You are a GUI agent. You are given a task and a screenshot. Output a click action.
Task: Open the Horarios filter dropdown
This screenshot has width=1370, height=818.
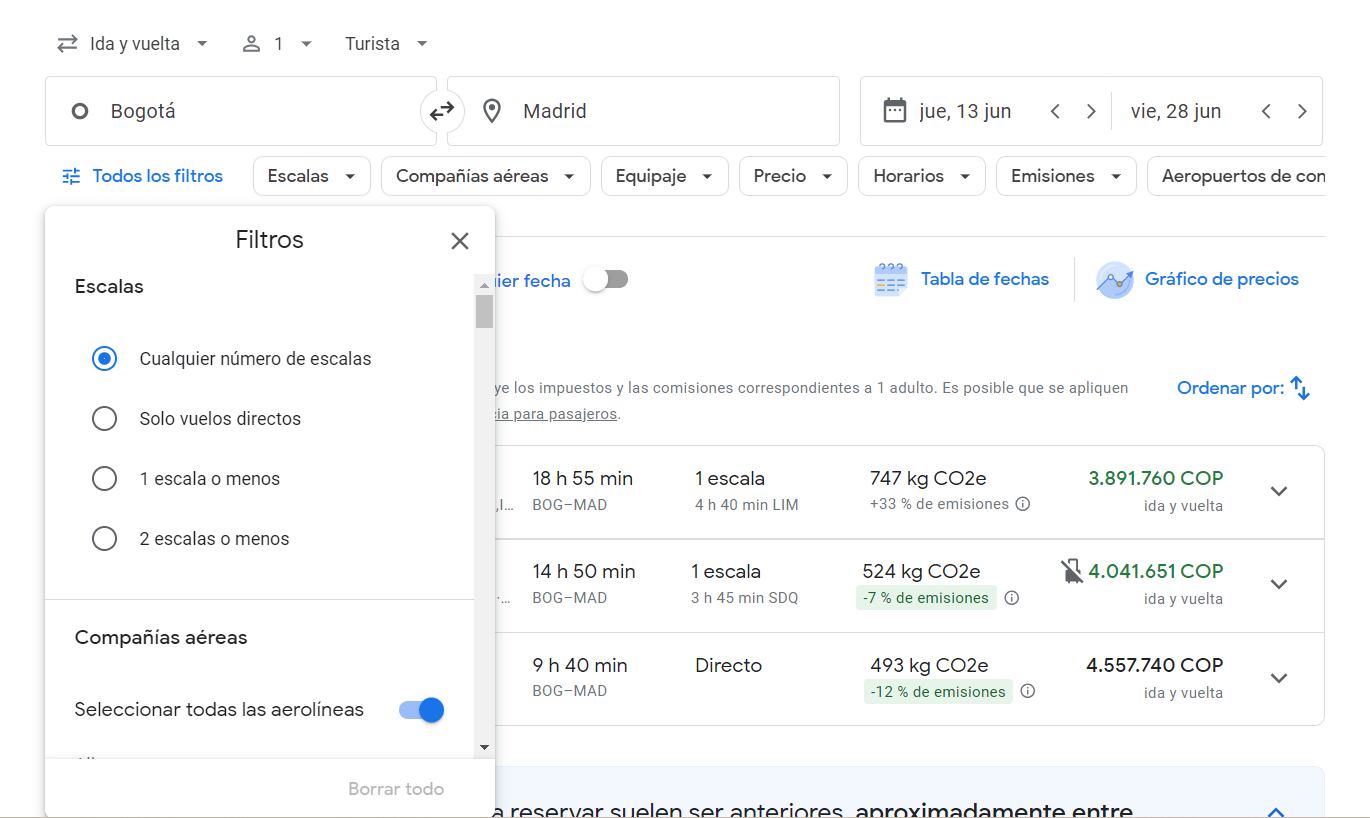pos(922,176)
